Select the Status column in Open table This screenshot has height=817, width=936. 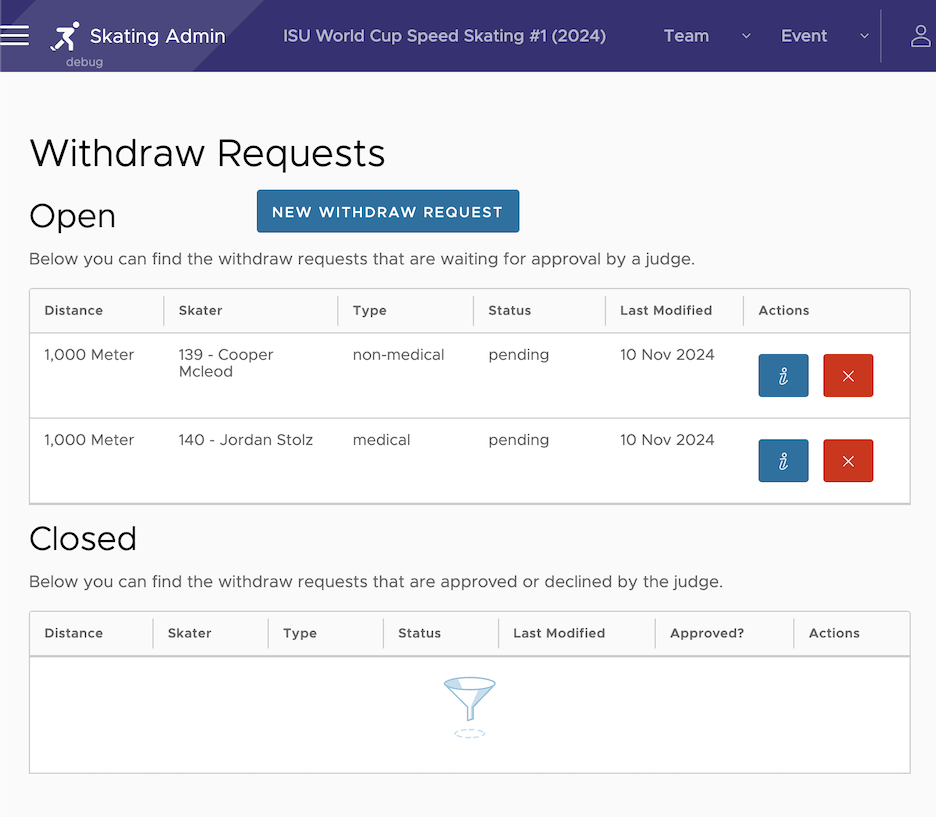(510, 310)
